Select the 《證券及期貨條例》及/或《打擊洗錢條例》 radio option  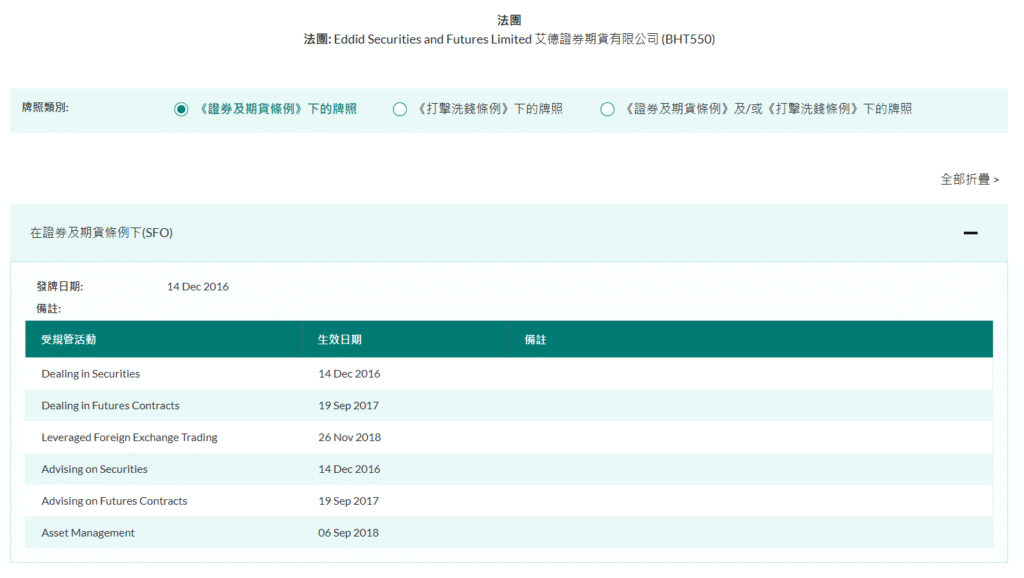(x=607, y=109)
